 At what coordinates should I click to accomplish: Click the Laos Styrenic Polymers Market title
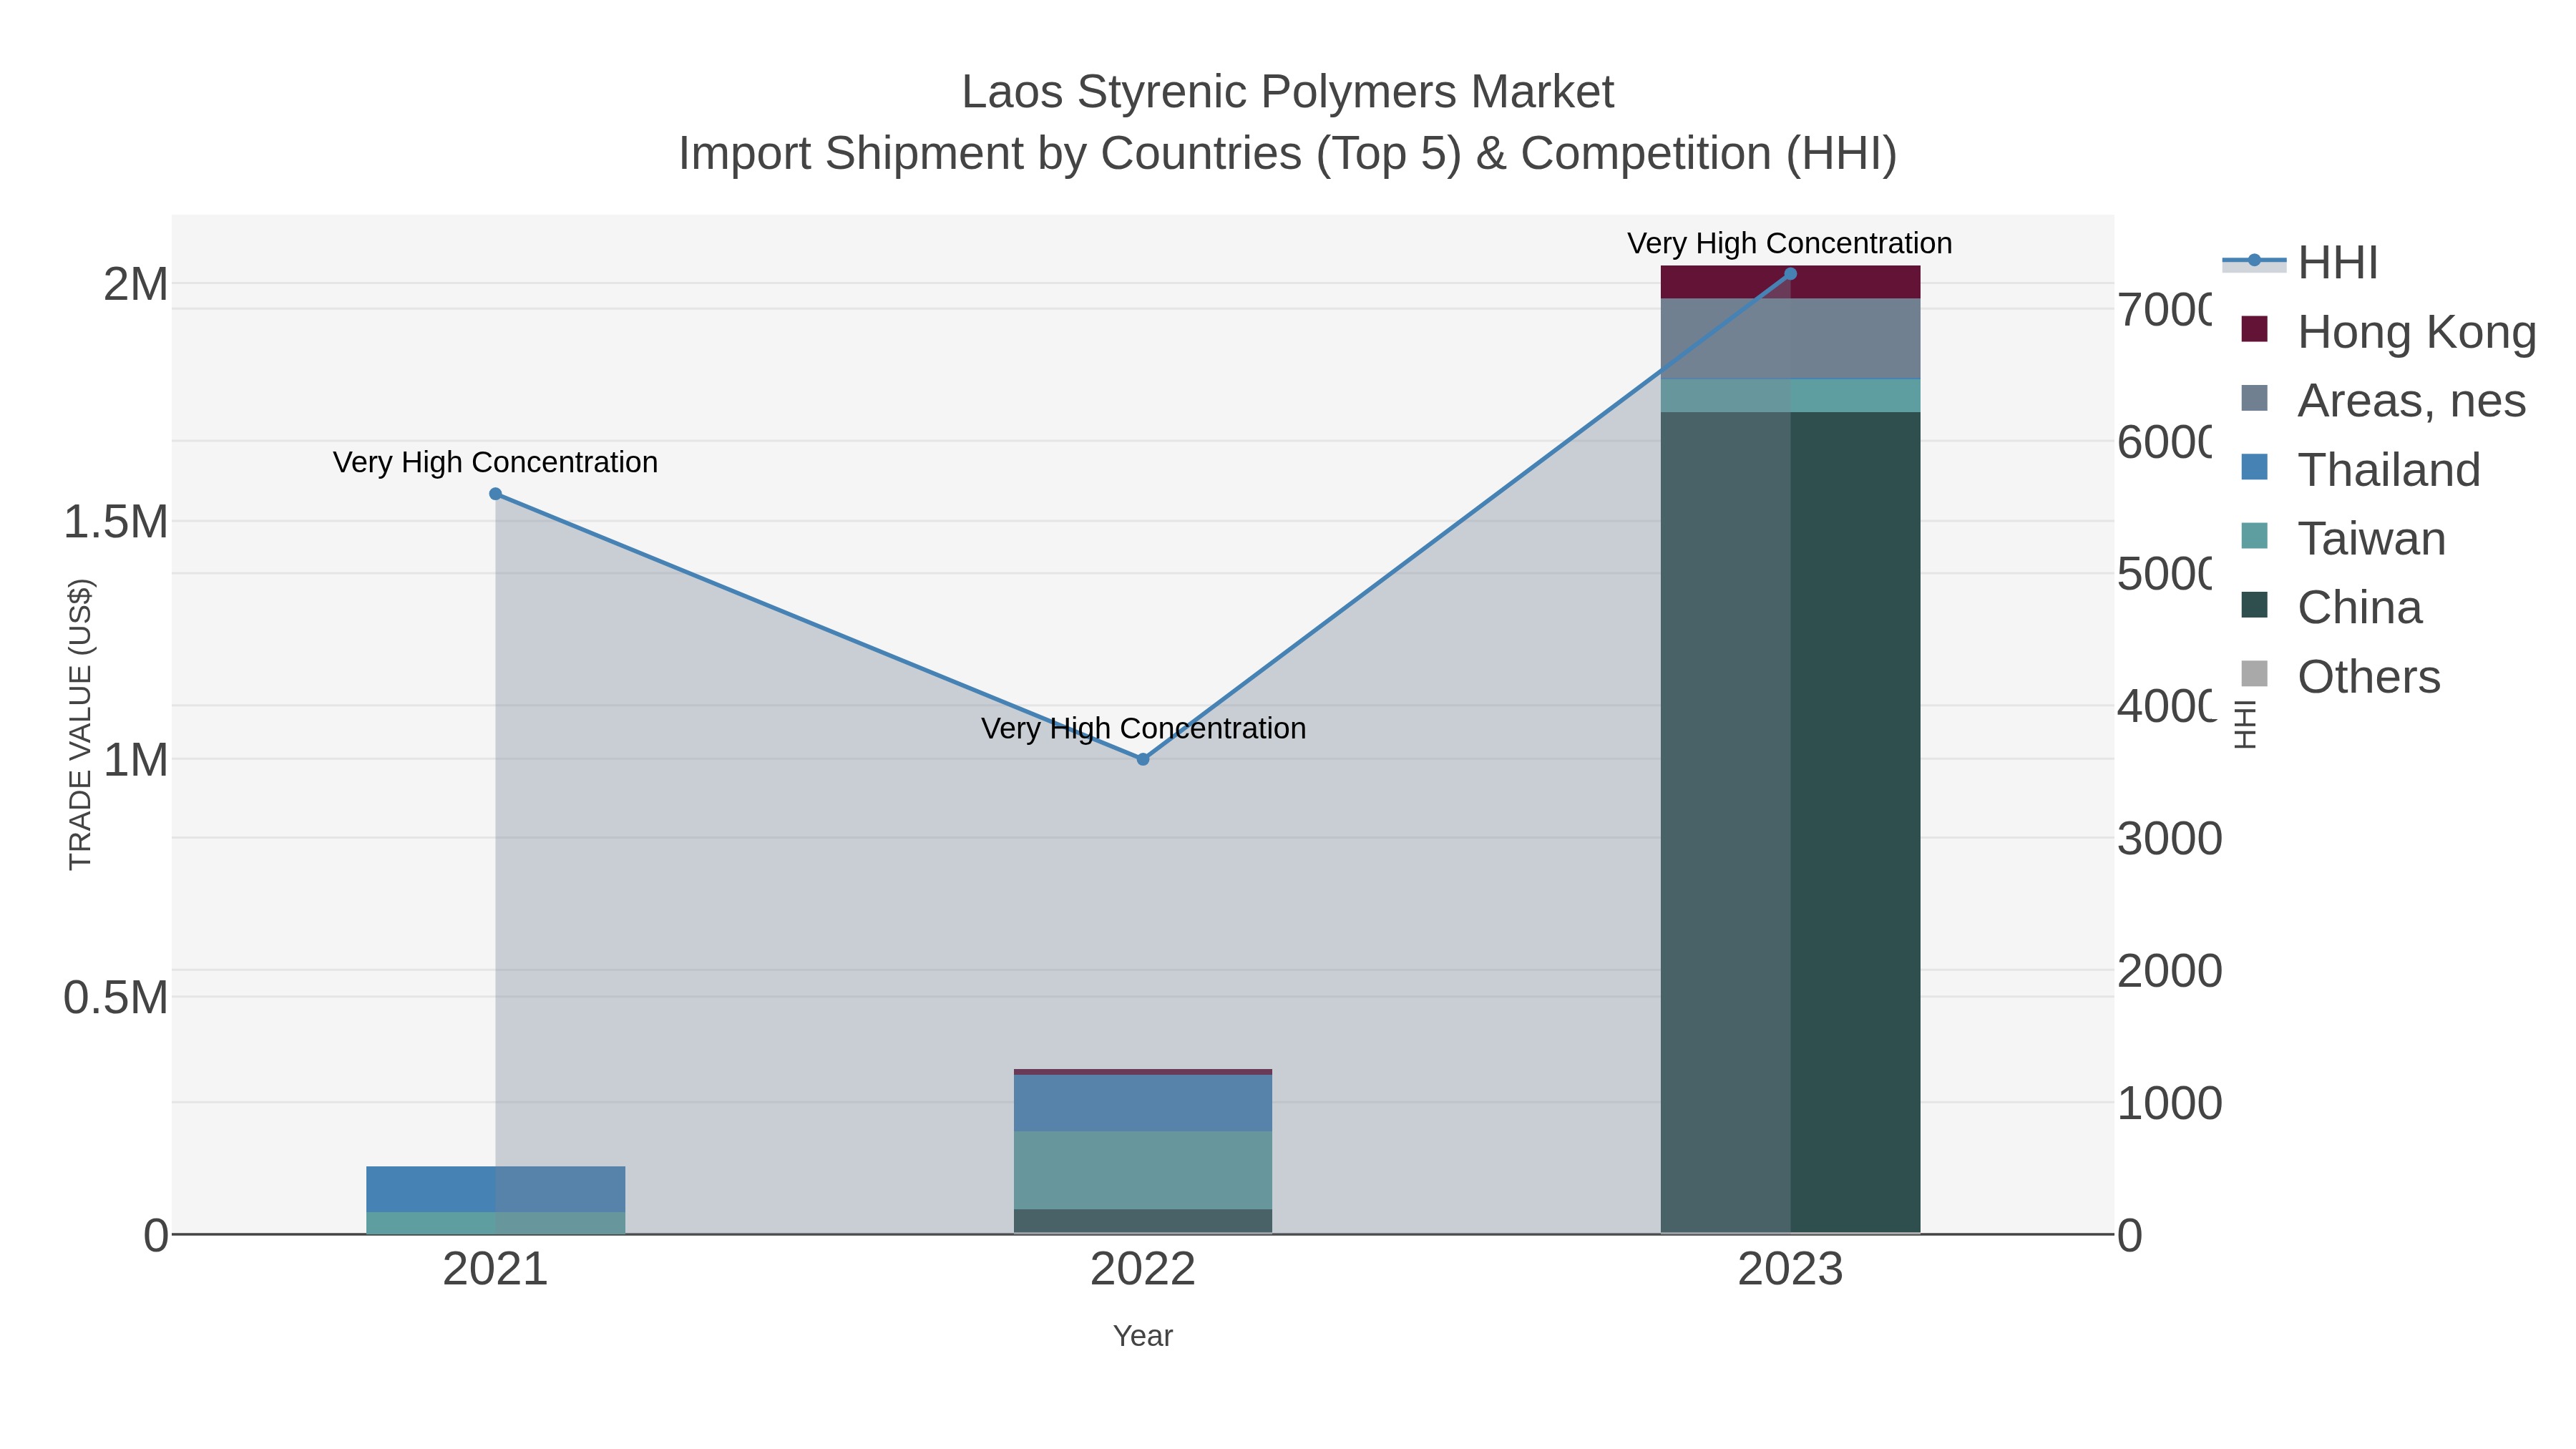tap(1288, 92)
